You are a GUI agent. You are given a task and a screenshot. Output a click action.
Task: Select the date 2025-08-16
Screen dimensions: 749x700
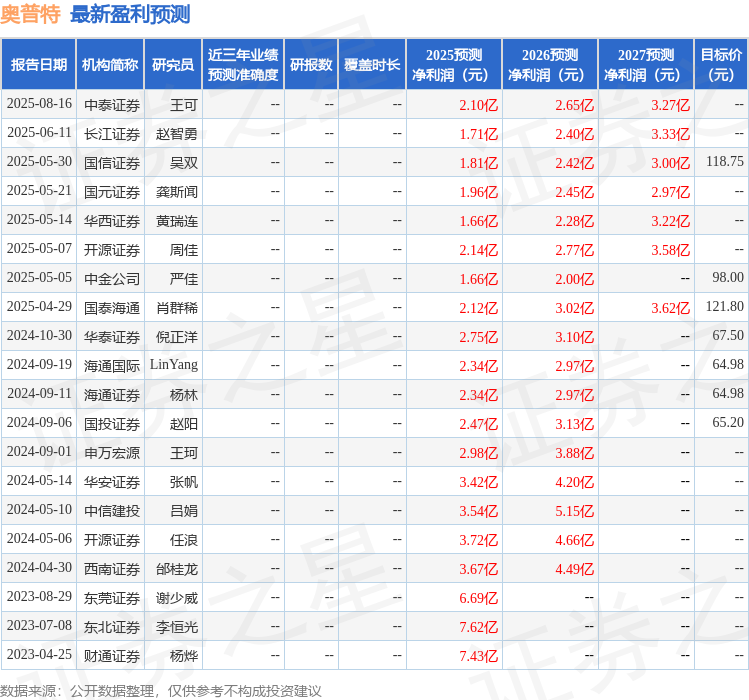click(x=39, y=104)
